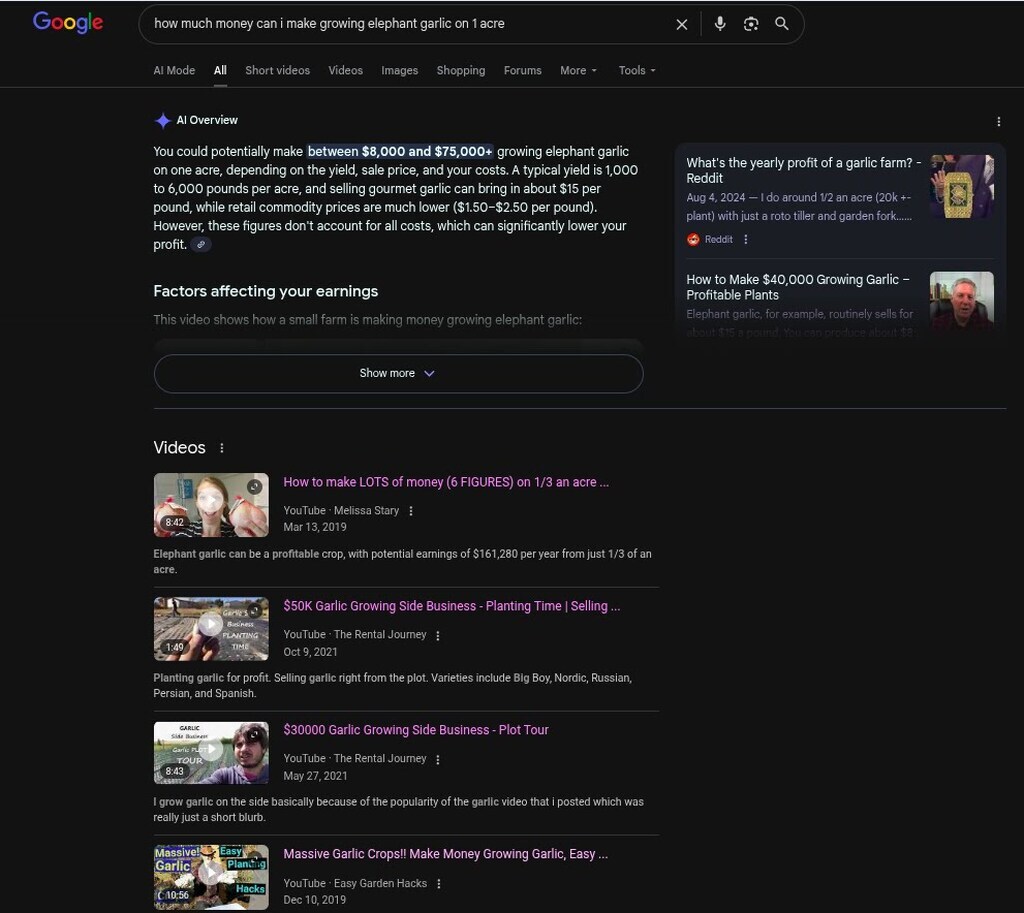Open AI Mode tab
The width and height of the screenshot is (1024, 913).
174,71
